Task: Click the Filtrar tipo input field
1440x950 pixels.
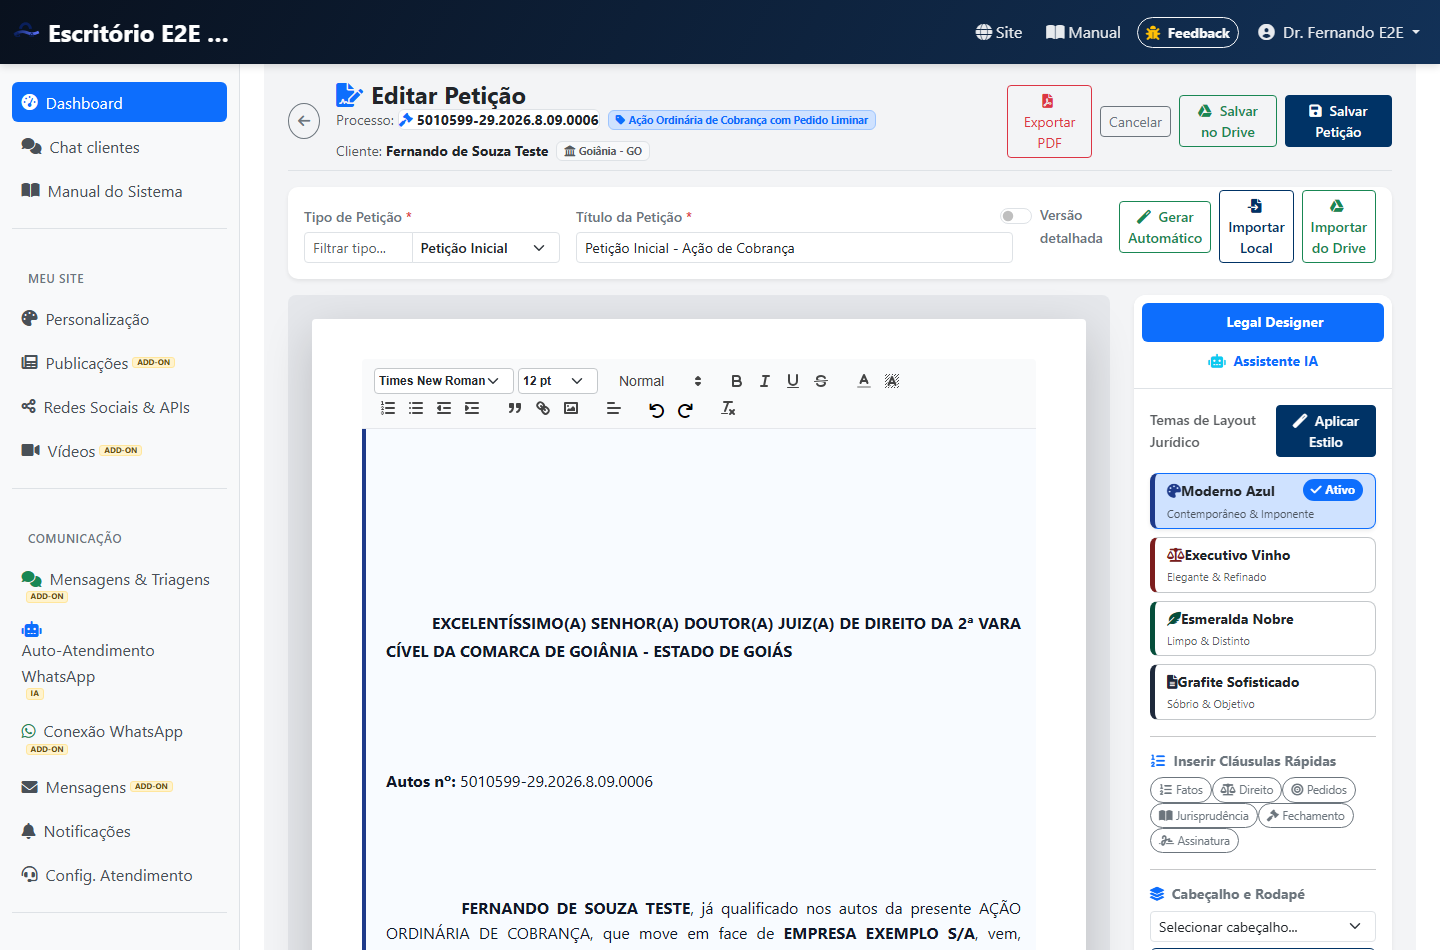Action: tap(358, 248)
